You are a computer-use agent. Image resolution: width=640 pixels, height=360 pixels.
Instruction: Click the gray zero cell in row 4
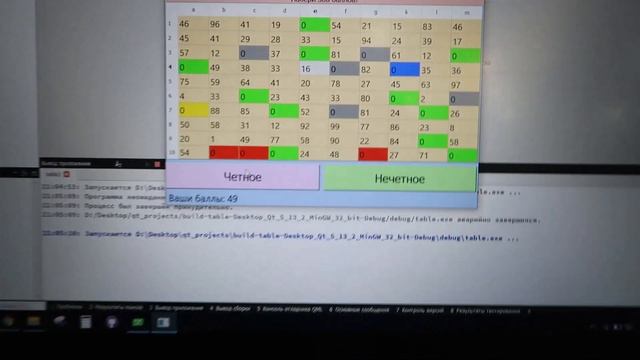344,69
